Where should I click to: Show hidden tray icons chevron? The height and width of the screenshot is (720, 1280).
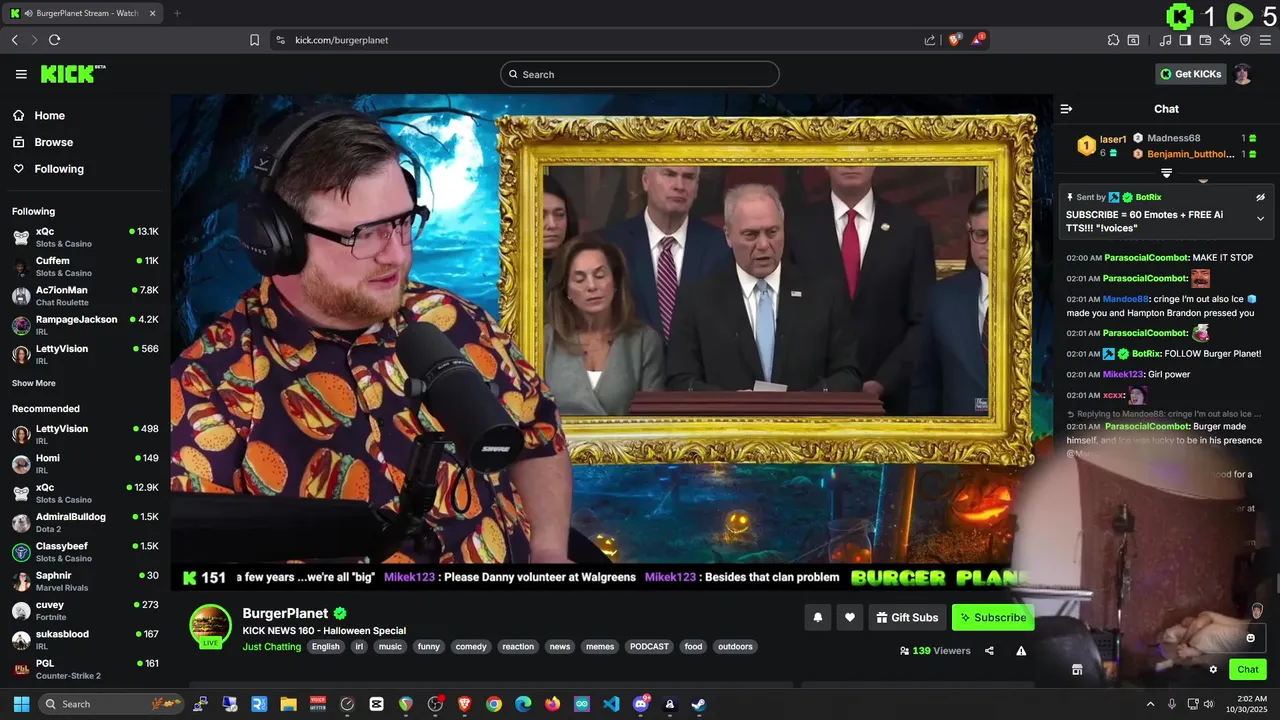pyautogui.click(x=1150, y=704)
